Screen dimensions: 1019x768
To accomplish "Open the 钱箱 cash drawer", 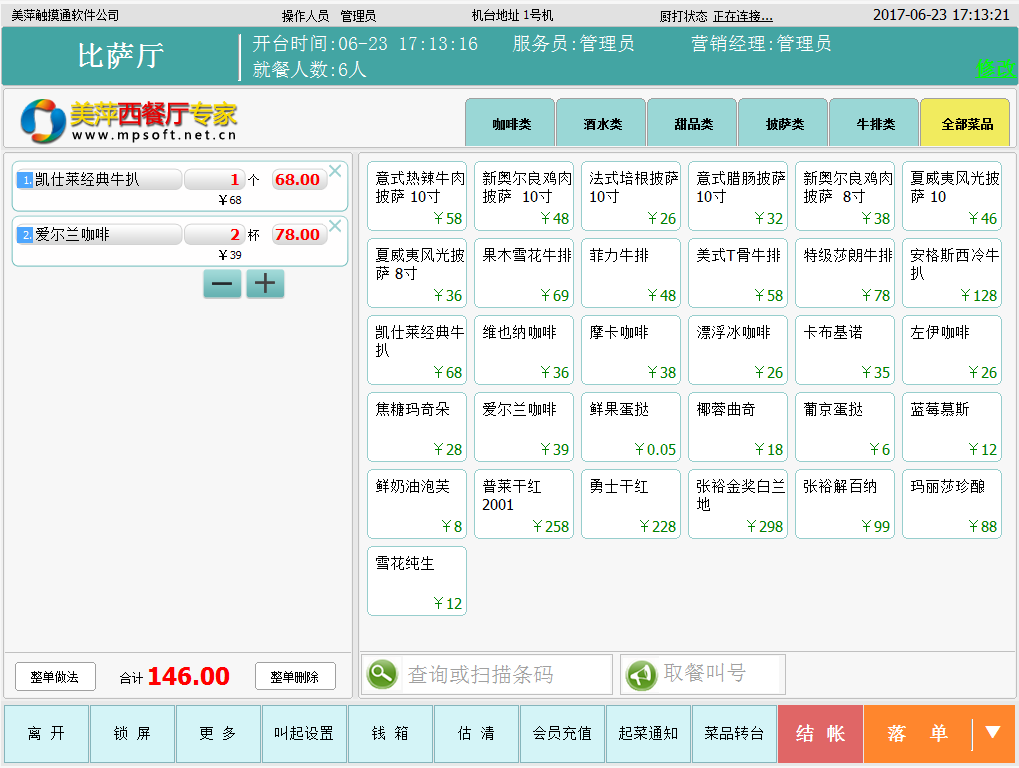I will tap(390, 734).
